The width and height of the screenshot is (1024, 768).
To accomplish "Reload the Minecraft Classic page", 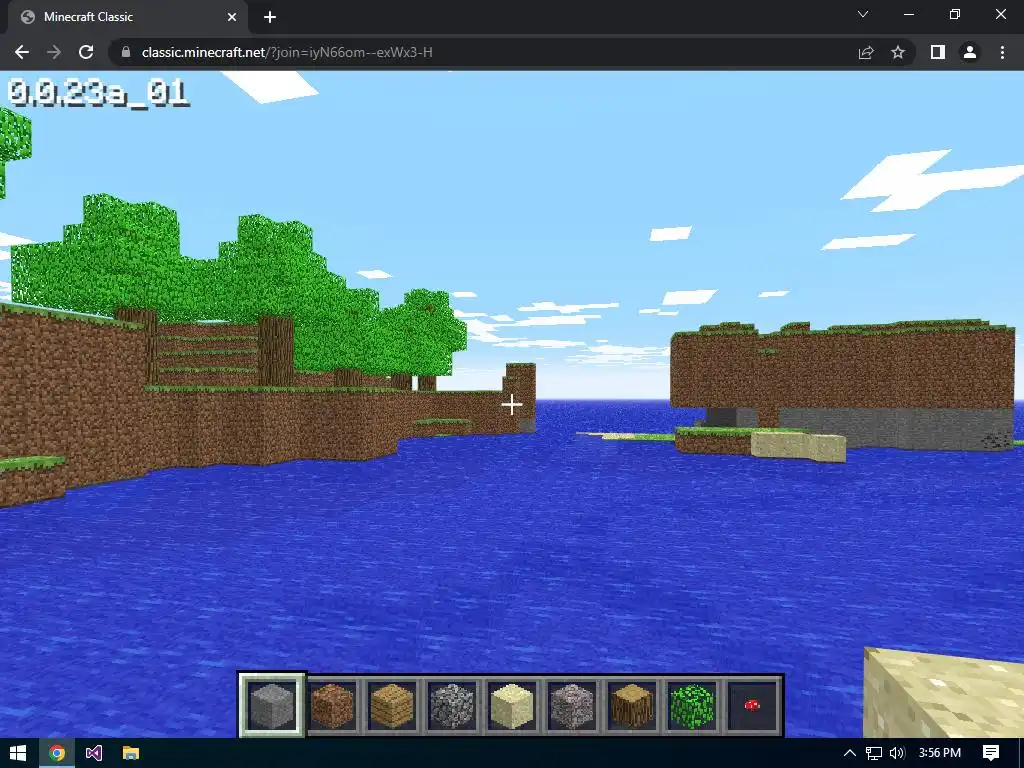I will click(x=86, y=52).
